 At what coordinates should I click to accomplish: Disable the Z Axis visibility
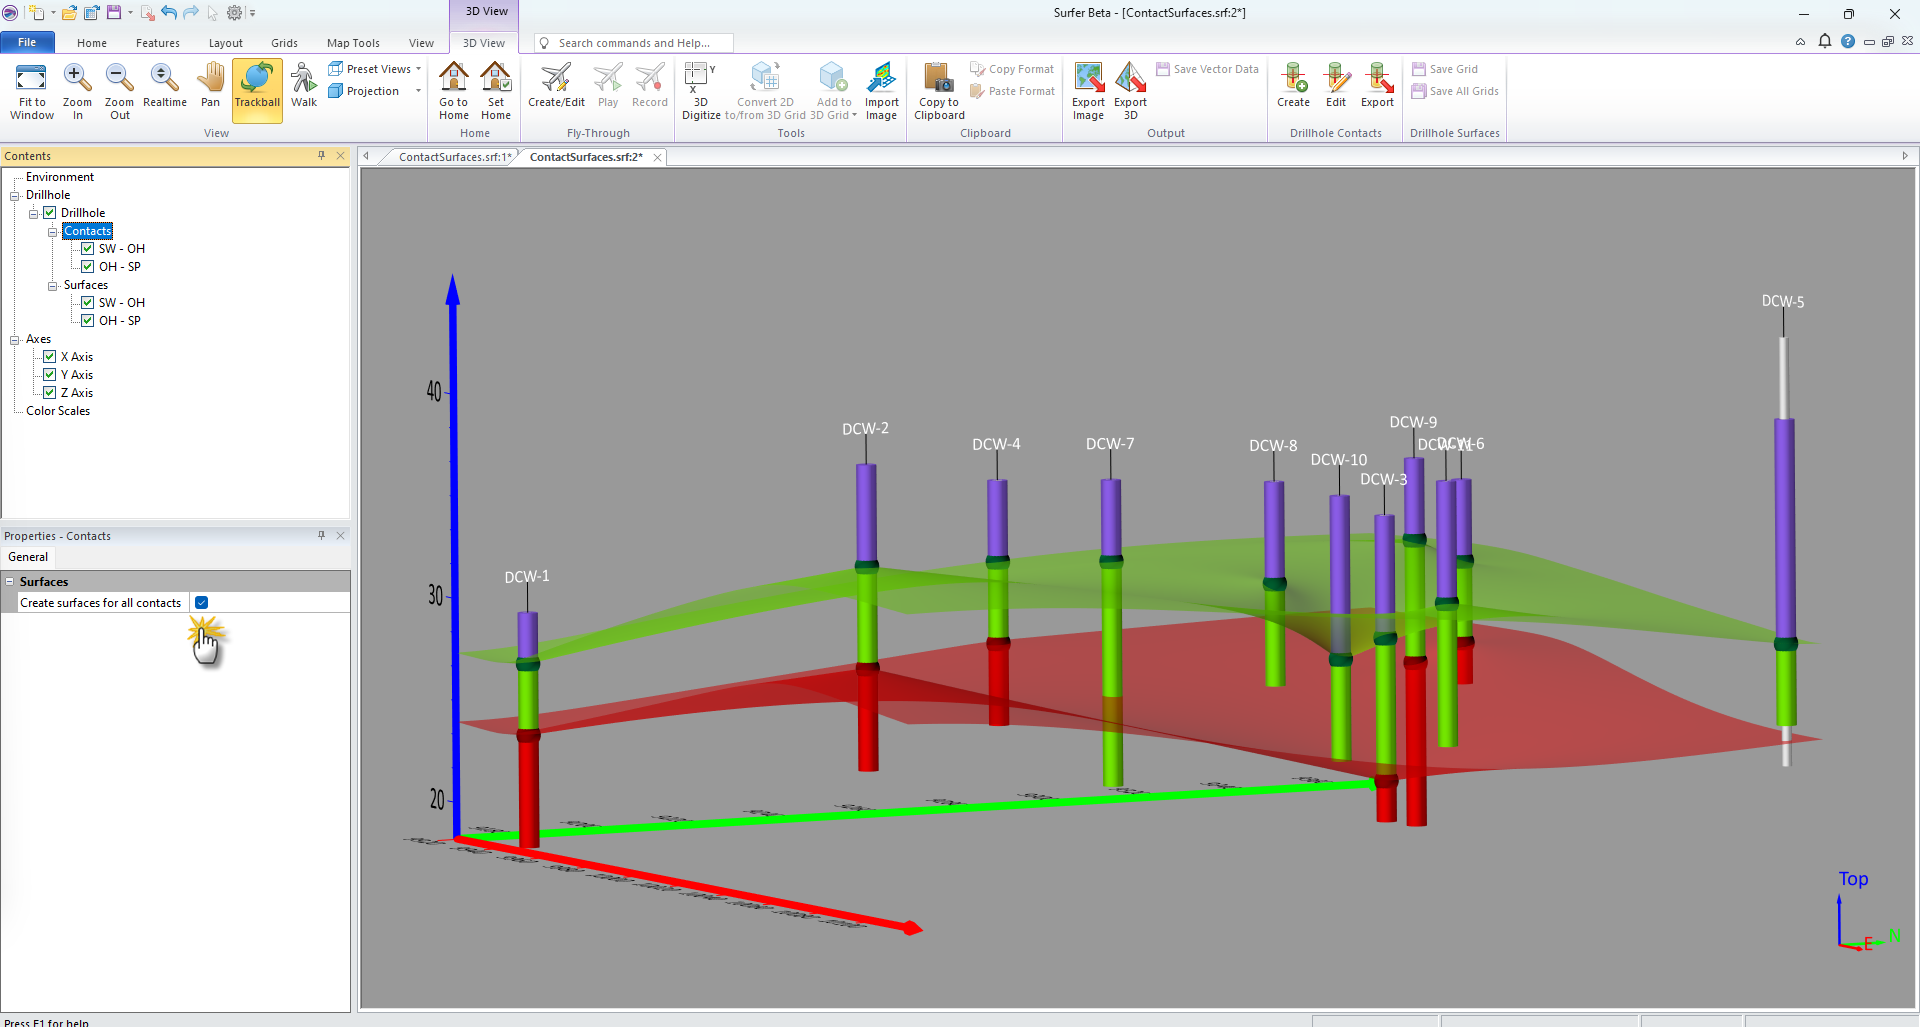pos(50,392)
